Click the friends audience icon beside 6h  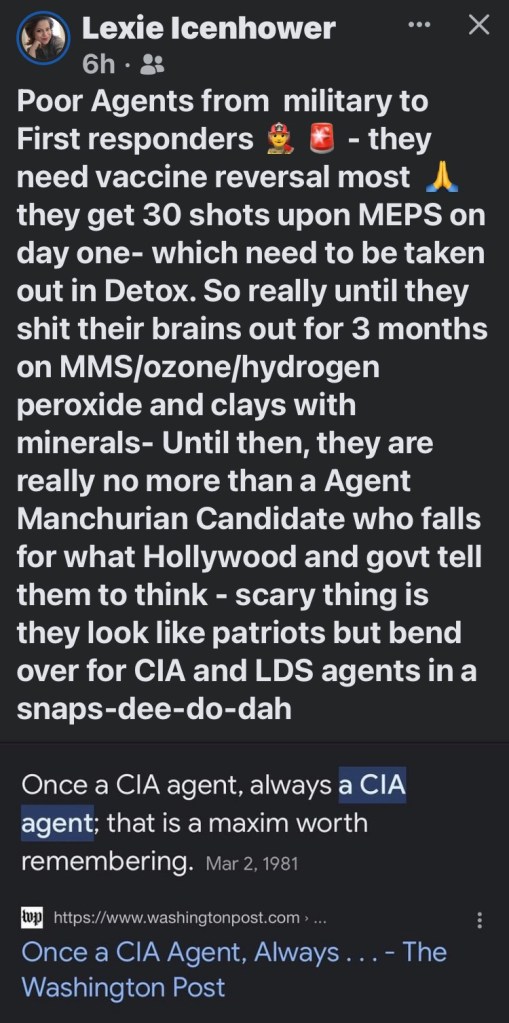(x=153, y=64)
